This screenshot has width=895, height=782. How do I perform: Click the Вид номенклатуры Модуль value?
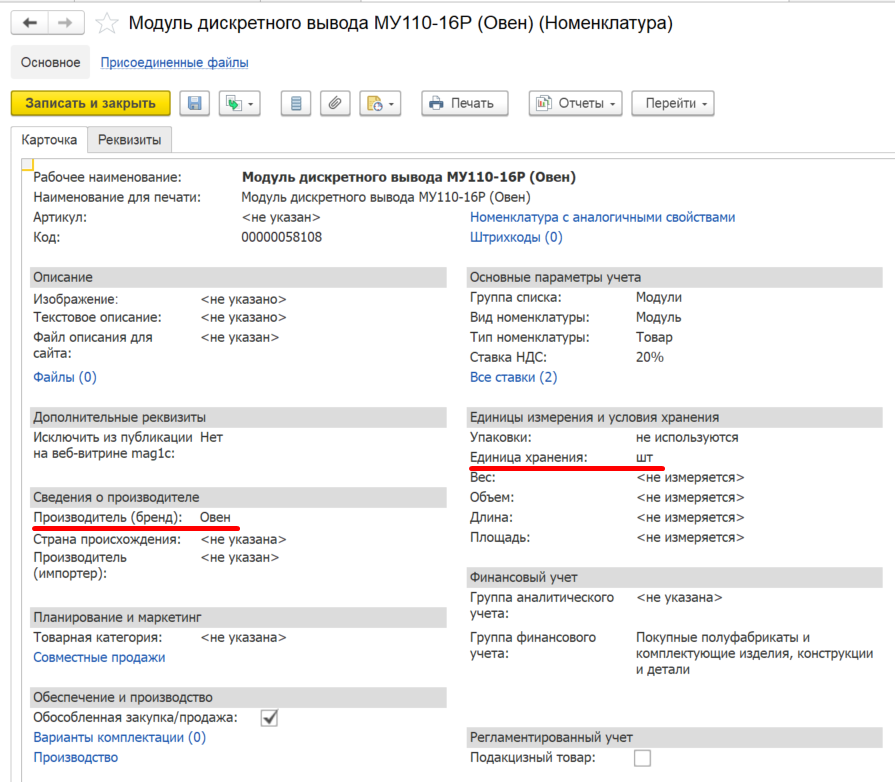[x=659, y=317]
